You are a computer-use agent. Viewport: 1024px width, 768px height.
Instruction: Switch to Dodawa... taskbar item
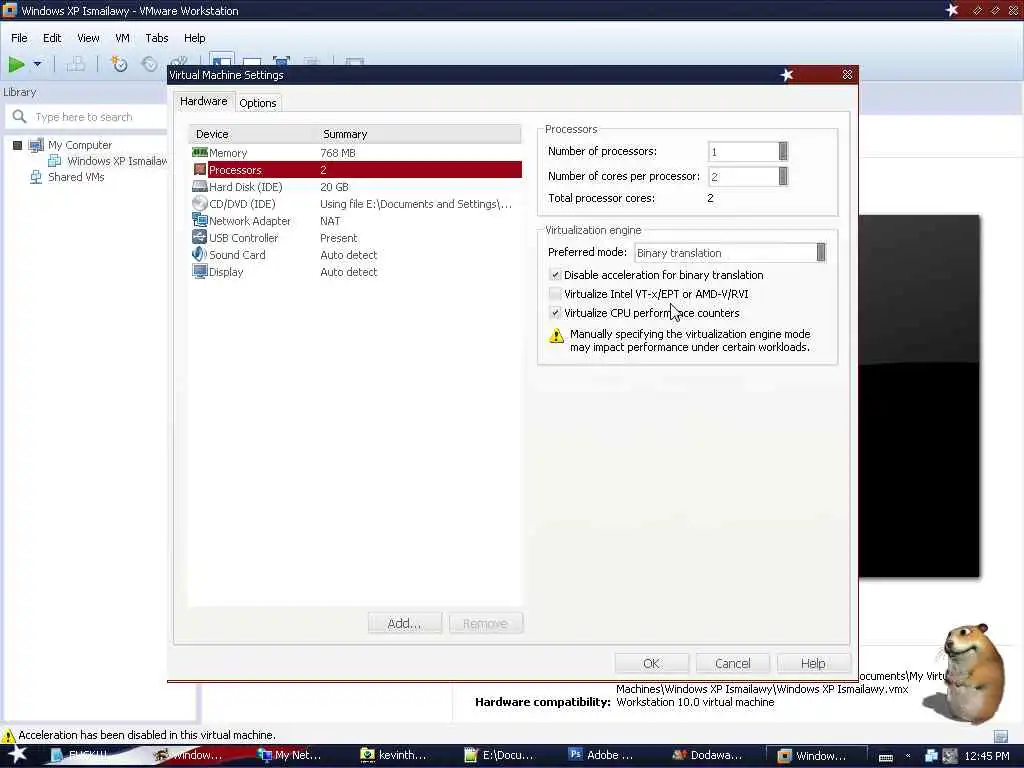pos(707,755)
